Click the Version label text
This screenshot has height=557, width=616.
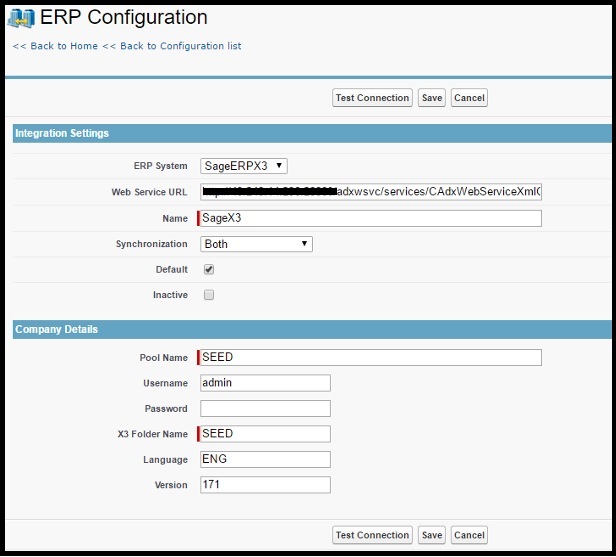pos(171,485)
